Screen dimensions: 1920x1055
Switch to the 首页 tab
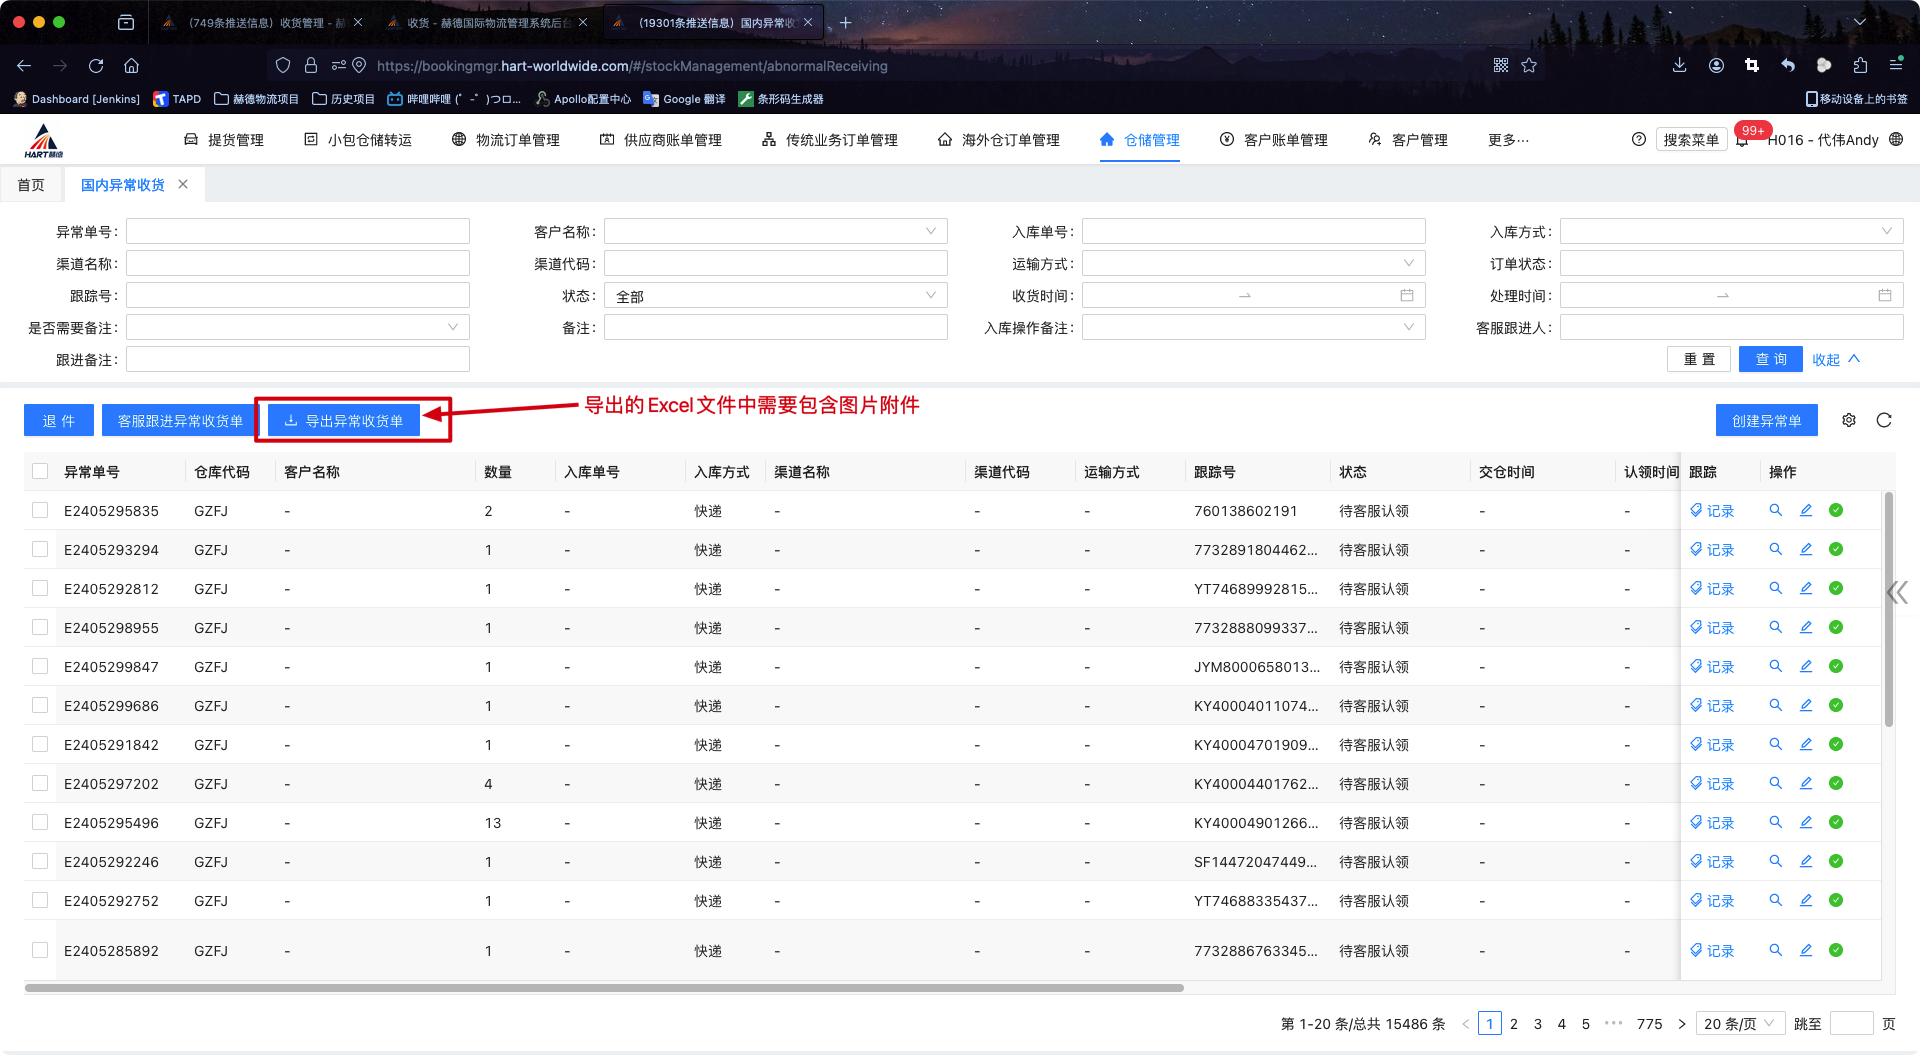click(x=31, y=185)
